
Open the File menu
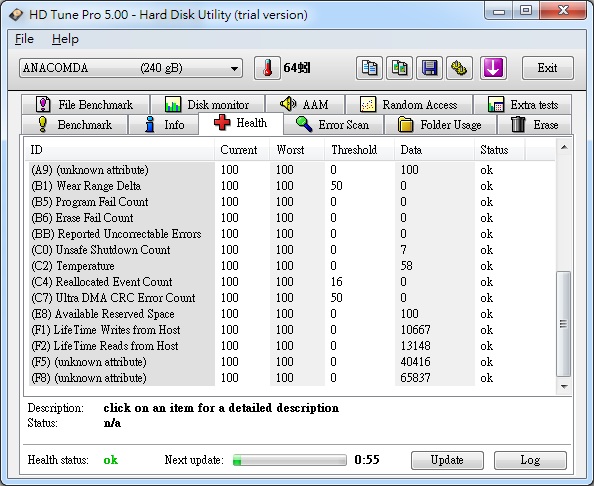pos(24,39)
